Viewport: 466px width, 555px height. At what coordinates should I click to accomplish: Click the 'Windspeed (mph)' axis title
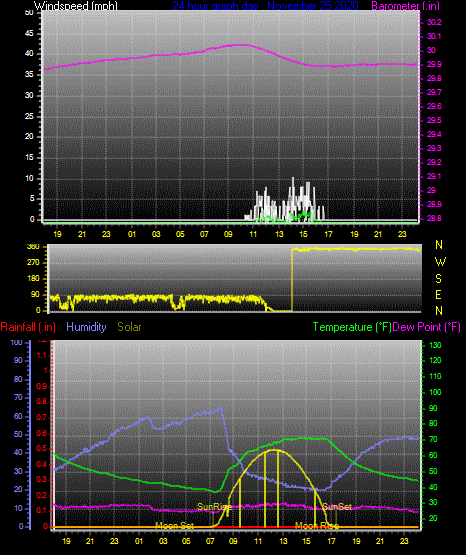coord(75,6)
